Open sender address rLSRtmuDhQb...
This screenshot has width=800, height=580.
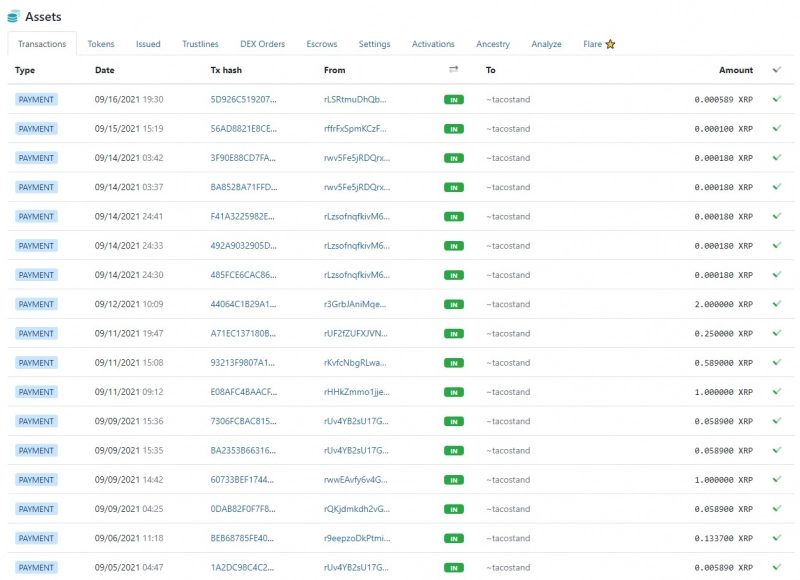point(355,99)
